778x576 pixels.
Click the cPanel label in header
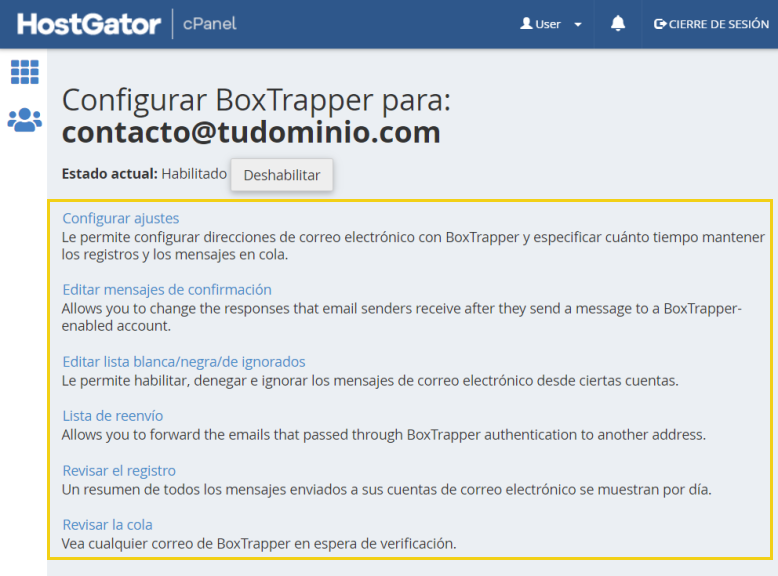coord(209,24)
